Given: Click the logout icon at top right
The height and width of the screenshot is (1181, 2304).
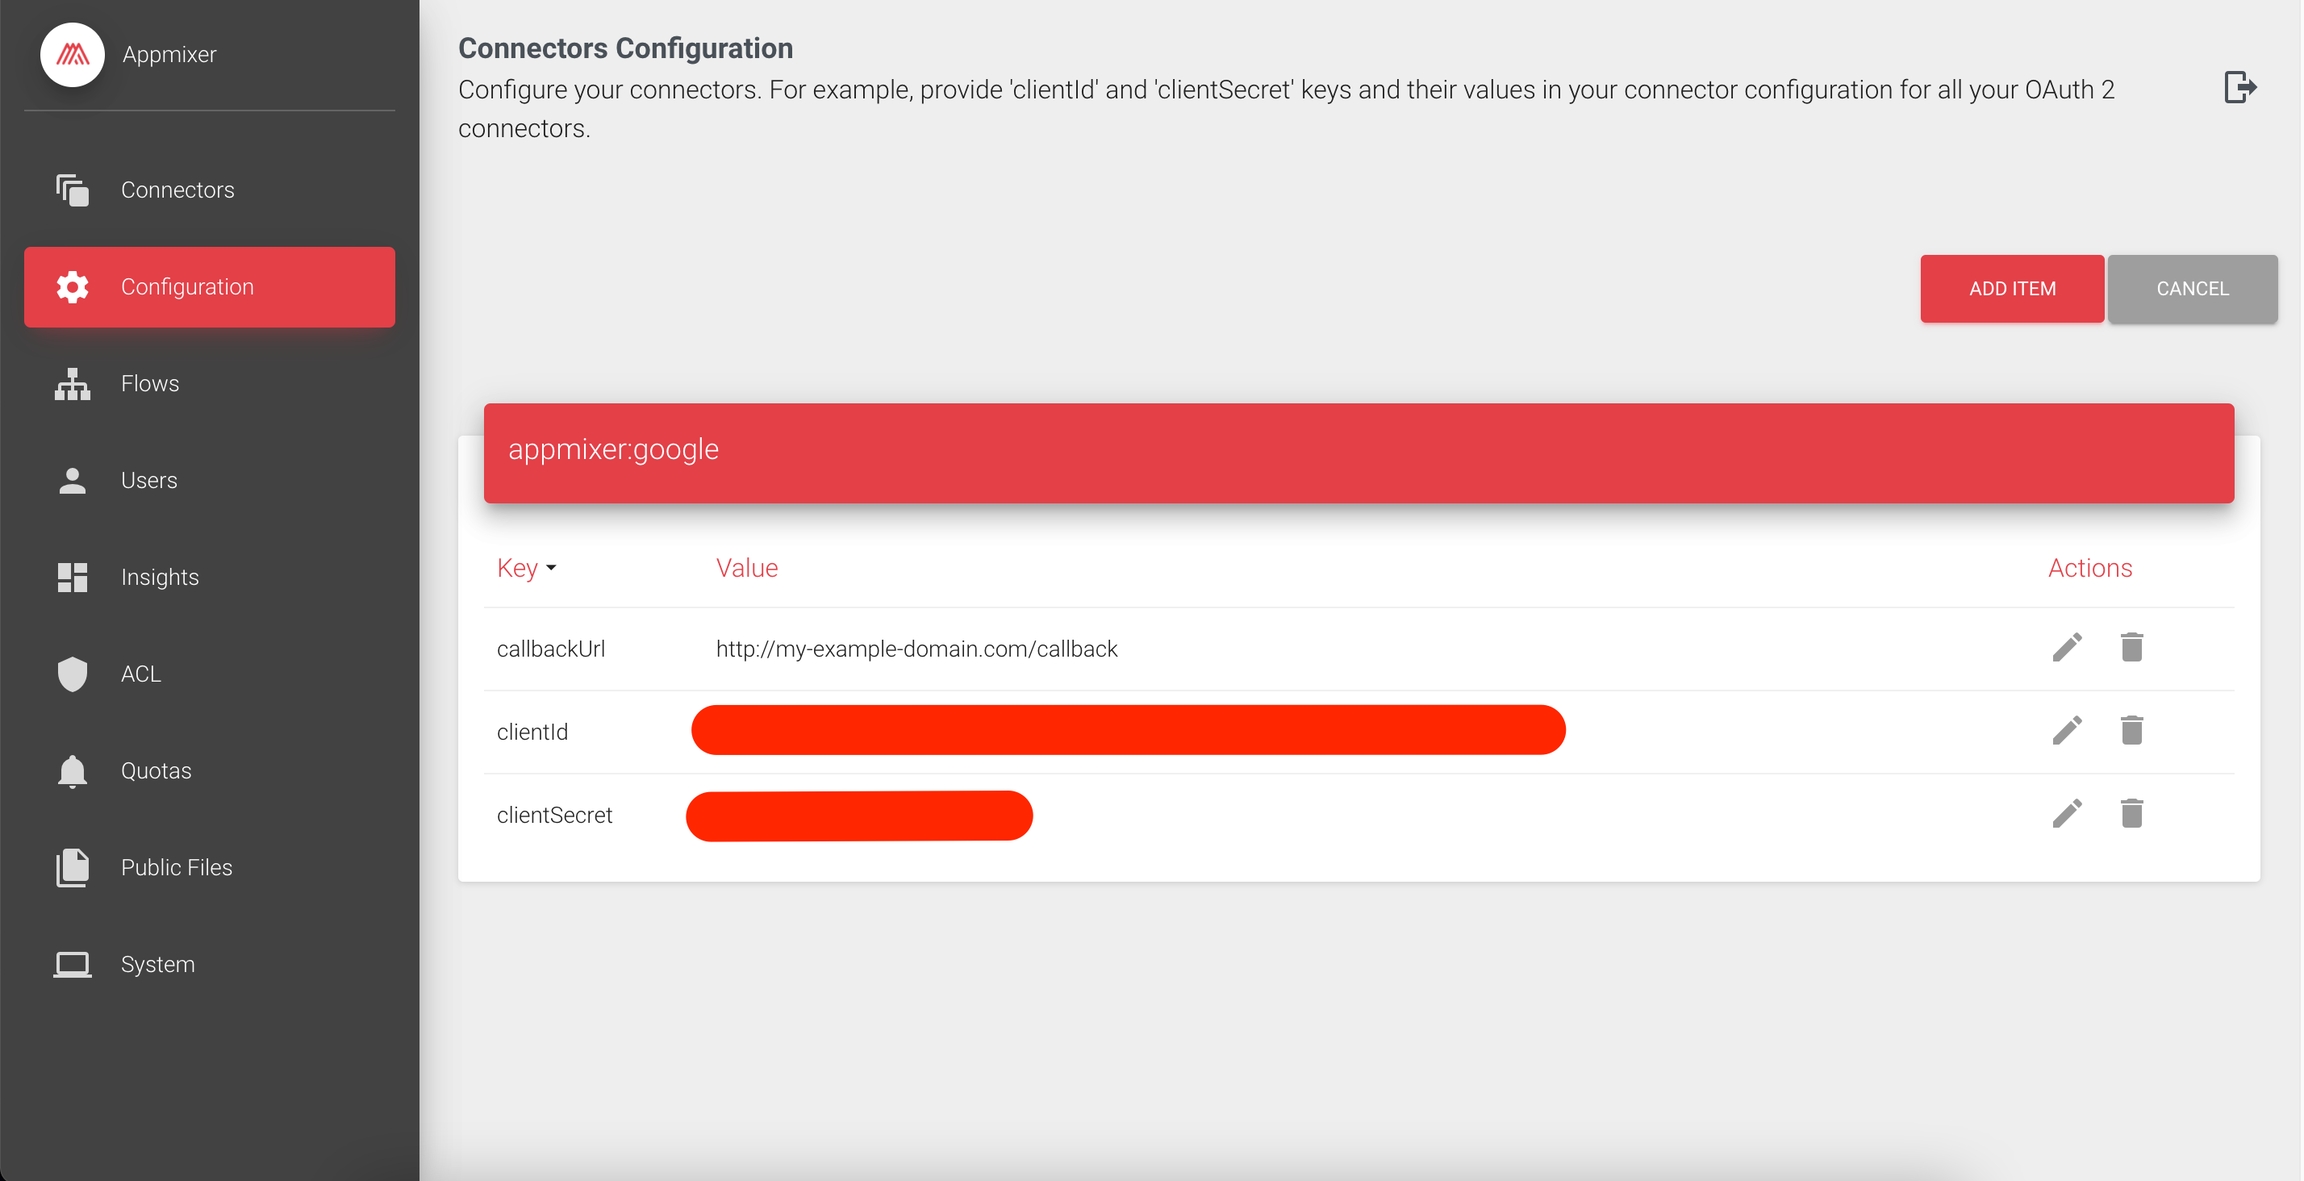Looking at the screenshot, I should [2239, 87].
